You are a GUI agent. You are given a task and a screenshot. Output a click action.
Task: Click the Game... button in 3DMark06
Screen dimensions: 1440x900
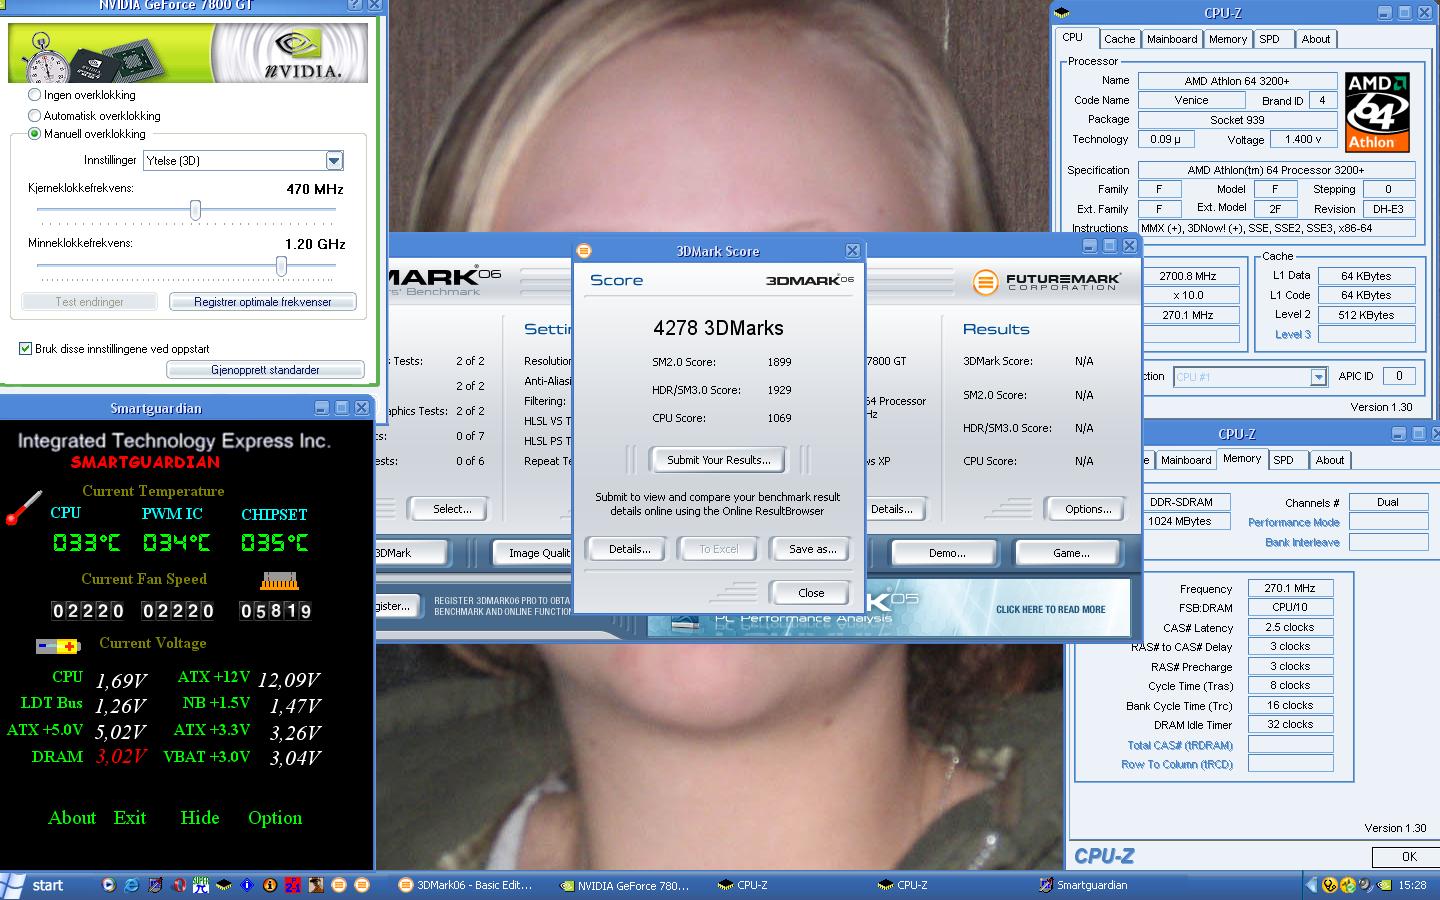[1070, 553]
